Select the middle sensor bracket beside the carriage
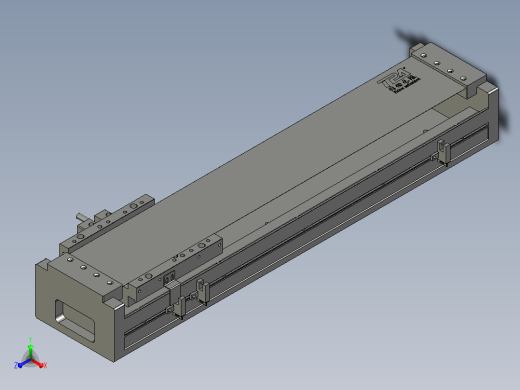The width and height of the screenshot is (520, 390). point(201,292)
